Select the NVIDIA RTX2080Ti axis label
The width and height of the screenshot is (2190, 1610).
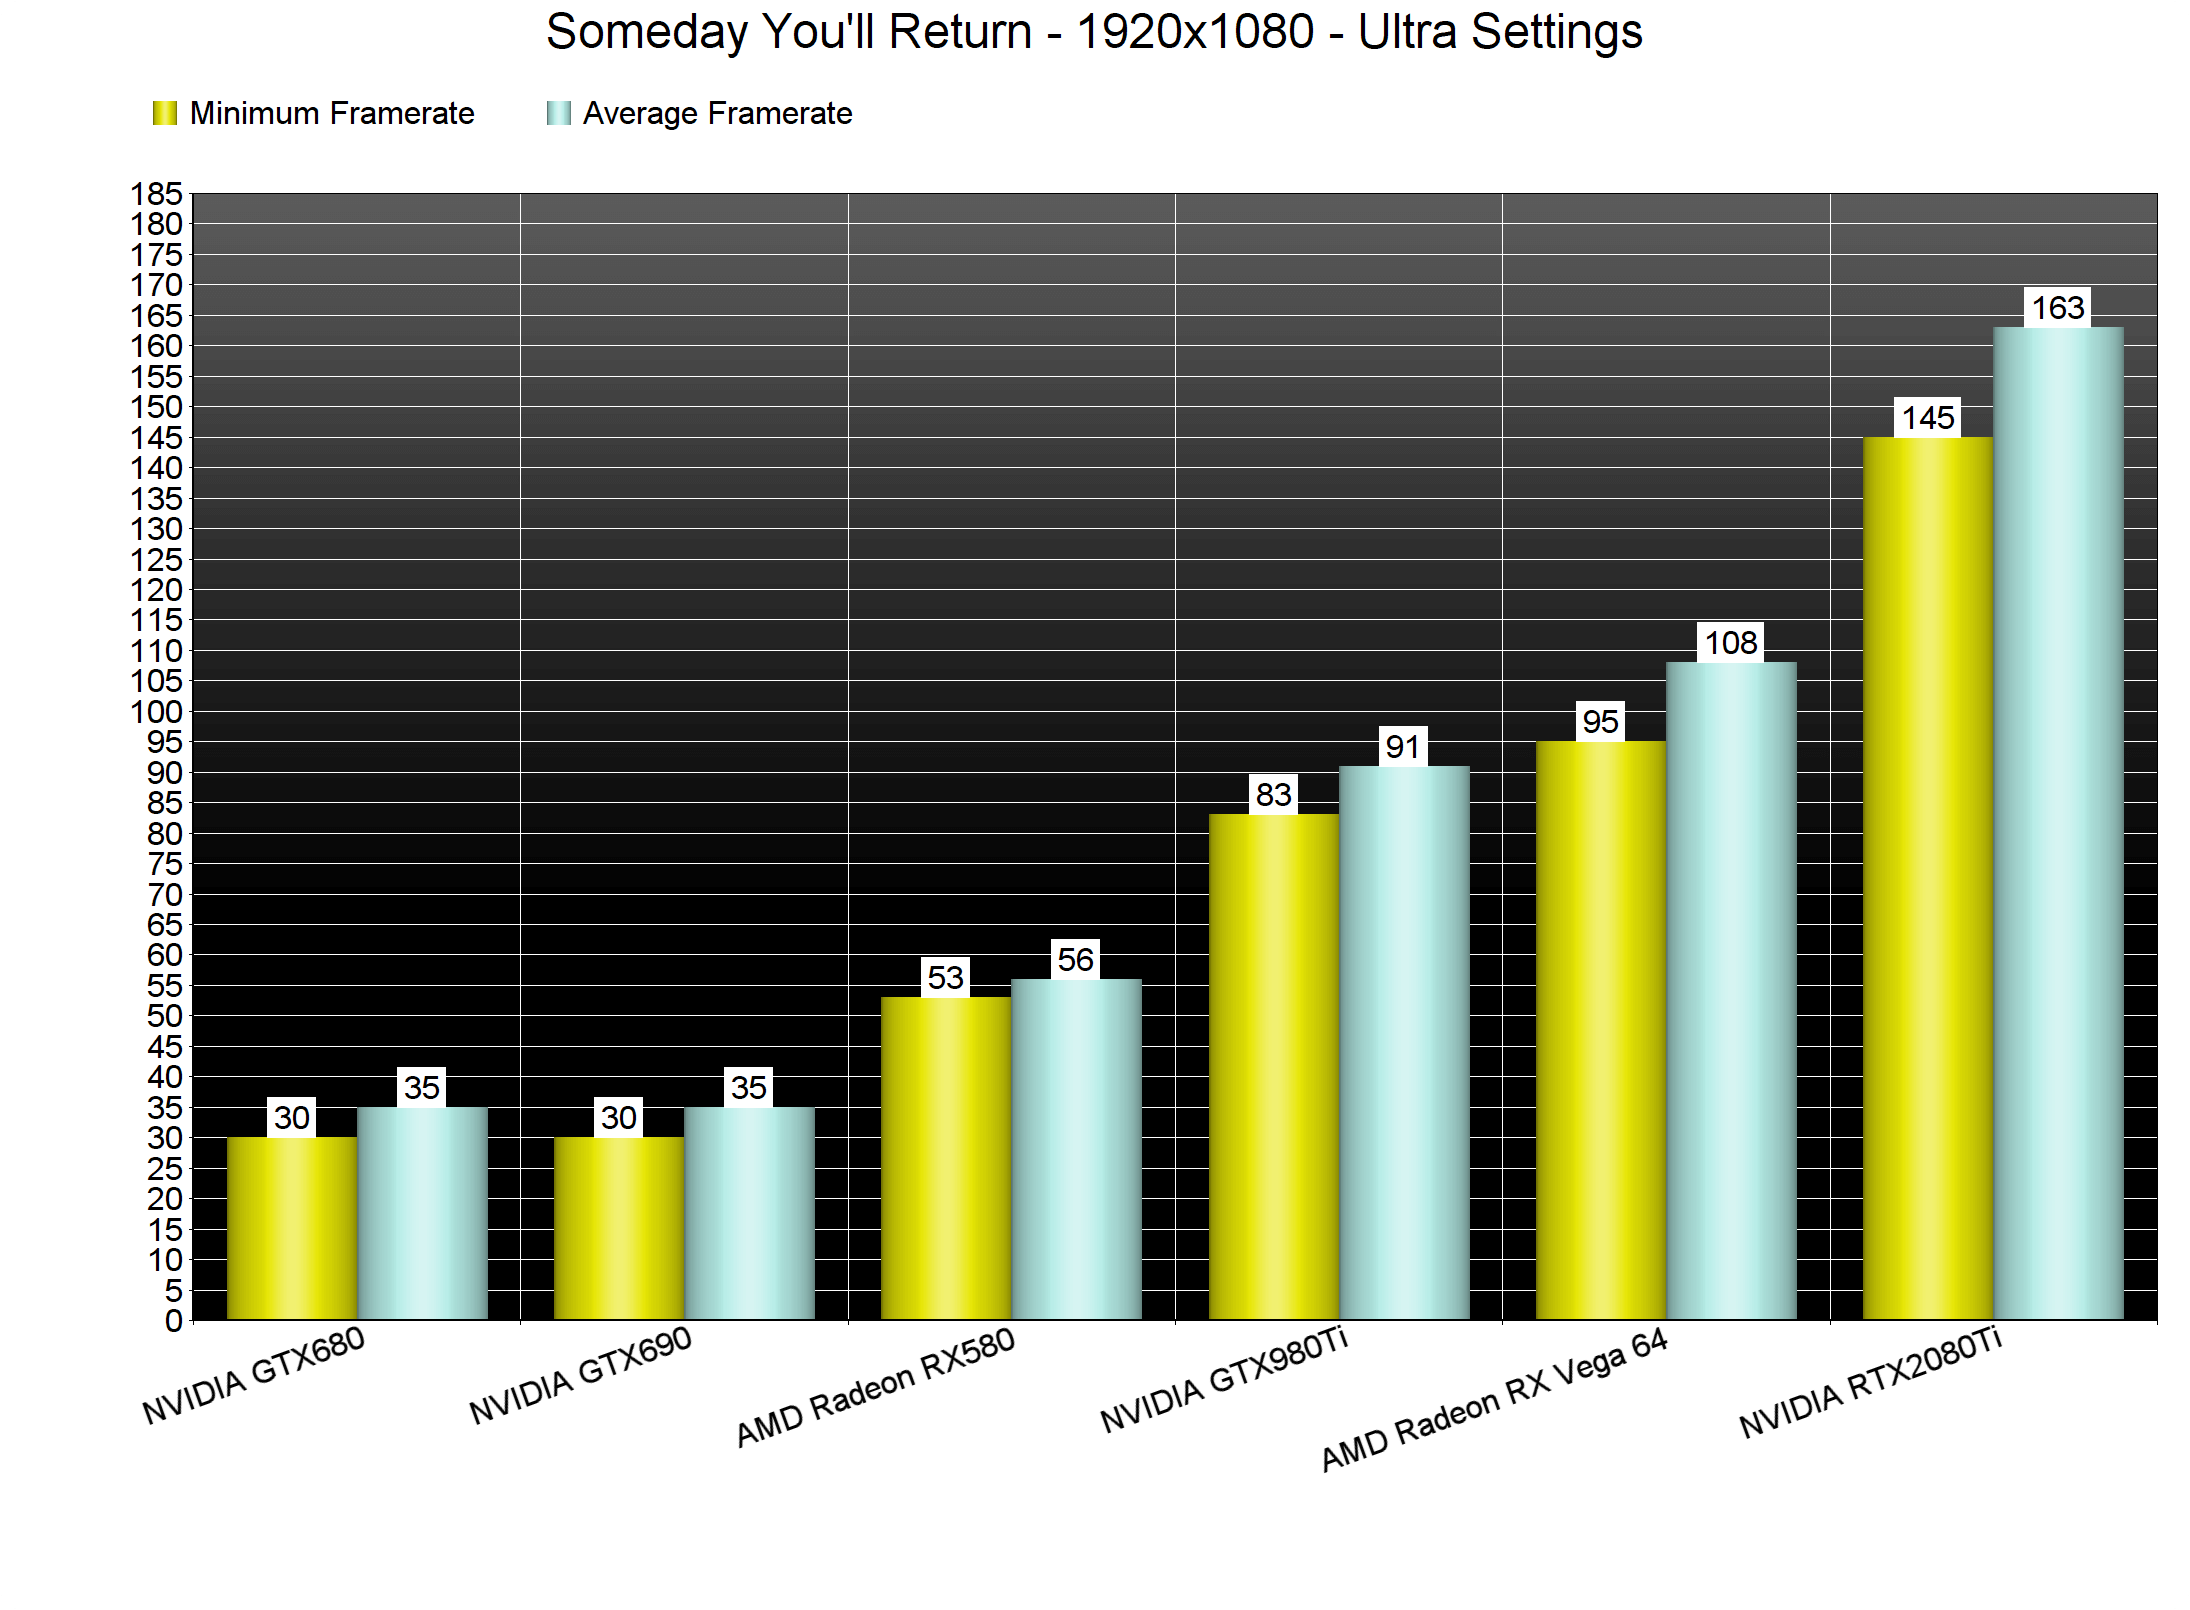pos(1870,1382)
